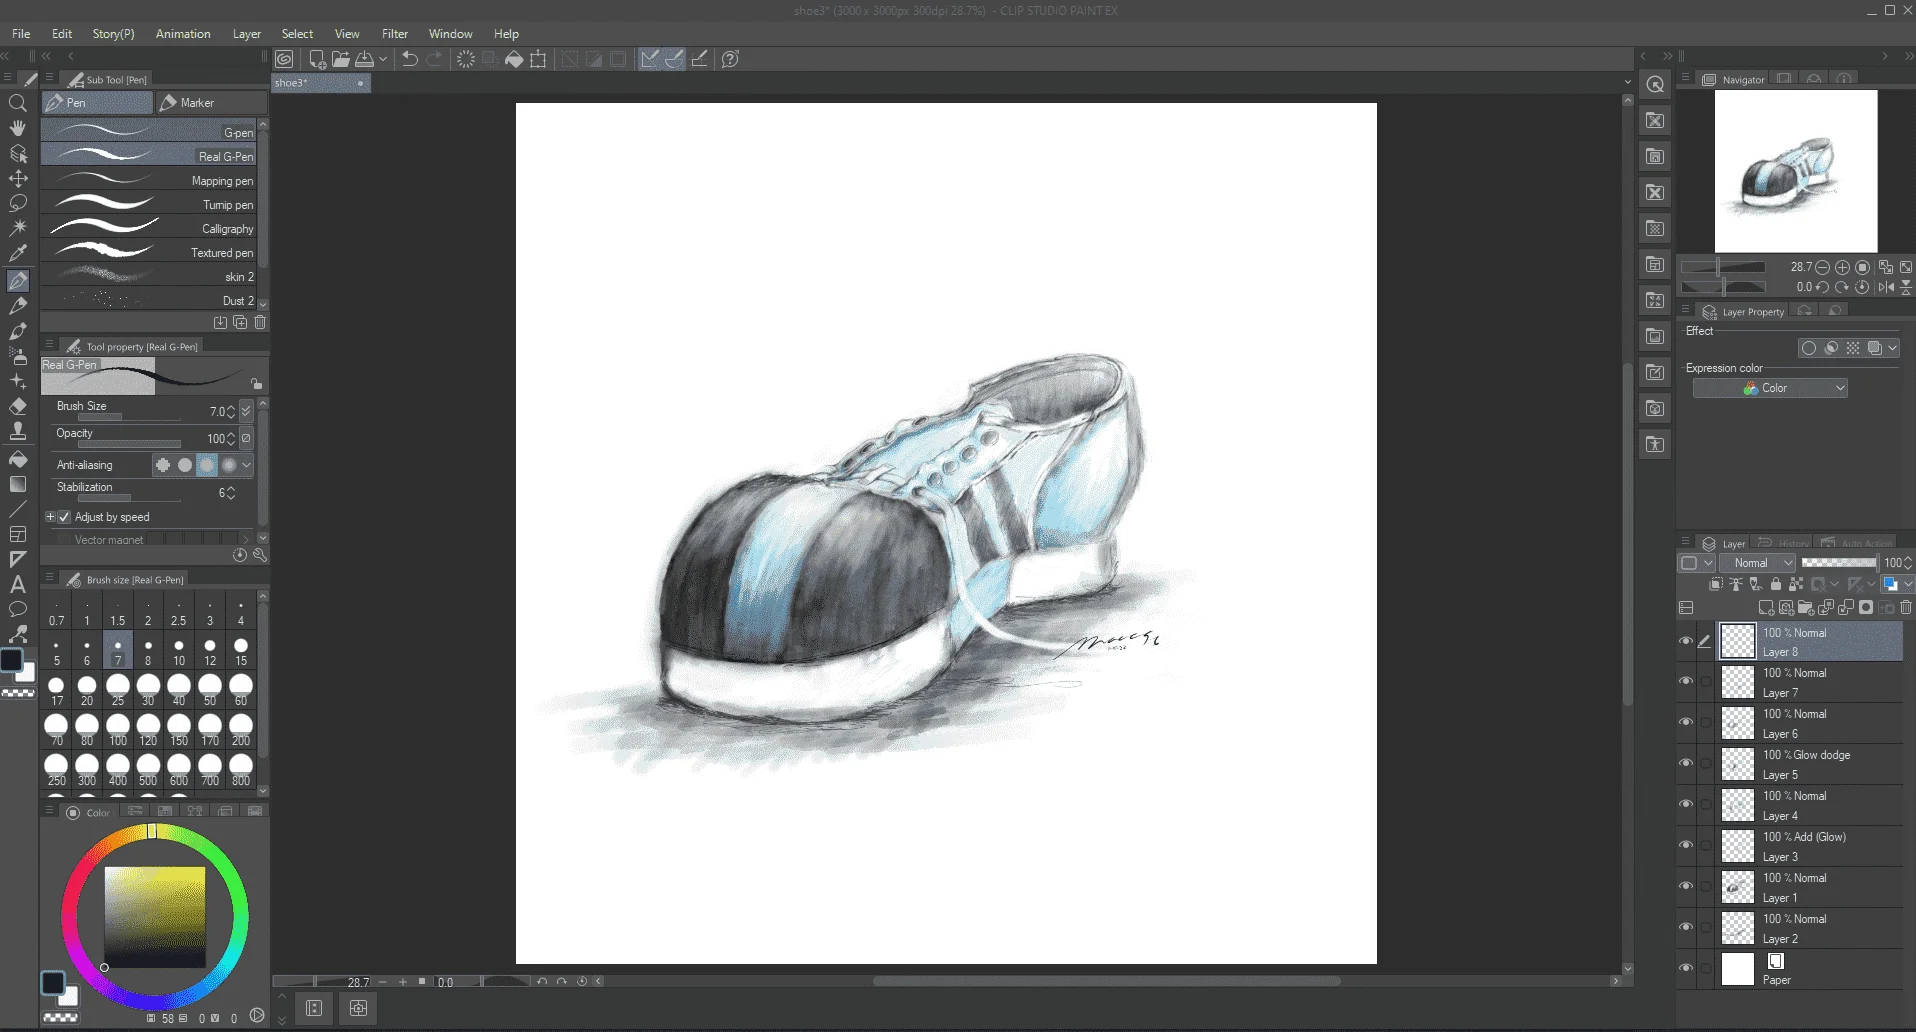This screenshot has height=1032, width=1916.
Task: Select the Textured pen brush
Action: tap(148, 253)
